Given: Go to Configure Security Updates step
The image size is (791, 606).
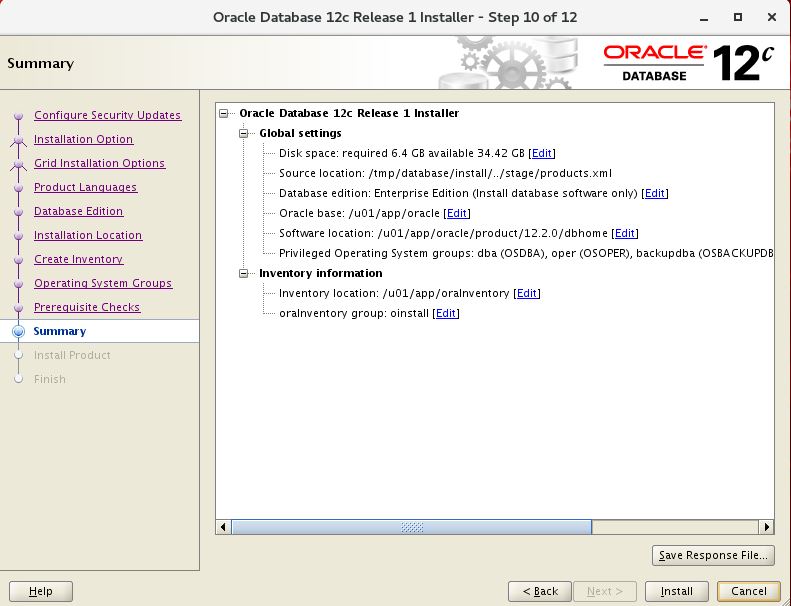Looking at the screenshot, I should (x=107, y=115).
